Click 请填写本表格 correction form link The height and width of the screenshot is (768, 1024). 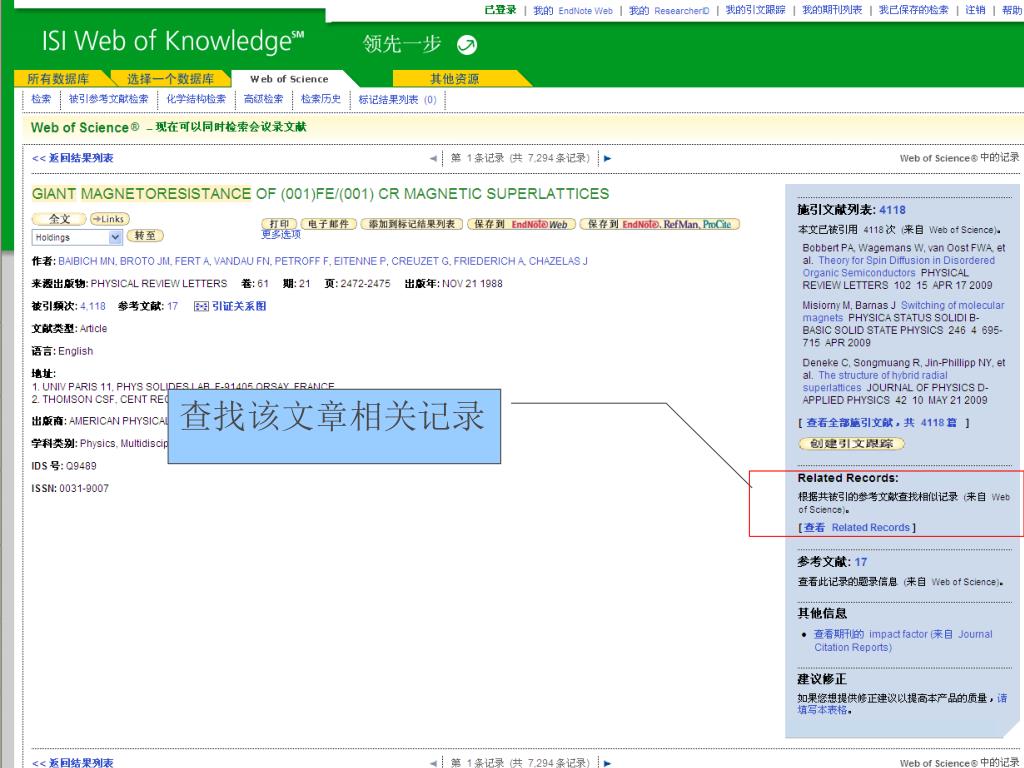pyautogui.click(x=902, y=703)
